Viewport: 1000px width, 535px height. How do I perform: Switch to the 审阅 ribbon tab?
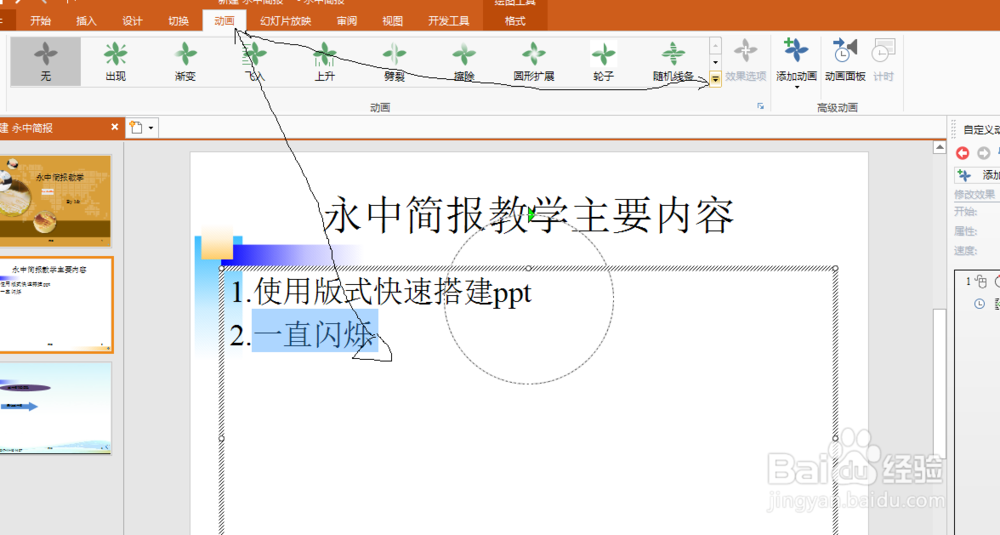coord(346,21)
